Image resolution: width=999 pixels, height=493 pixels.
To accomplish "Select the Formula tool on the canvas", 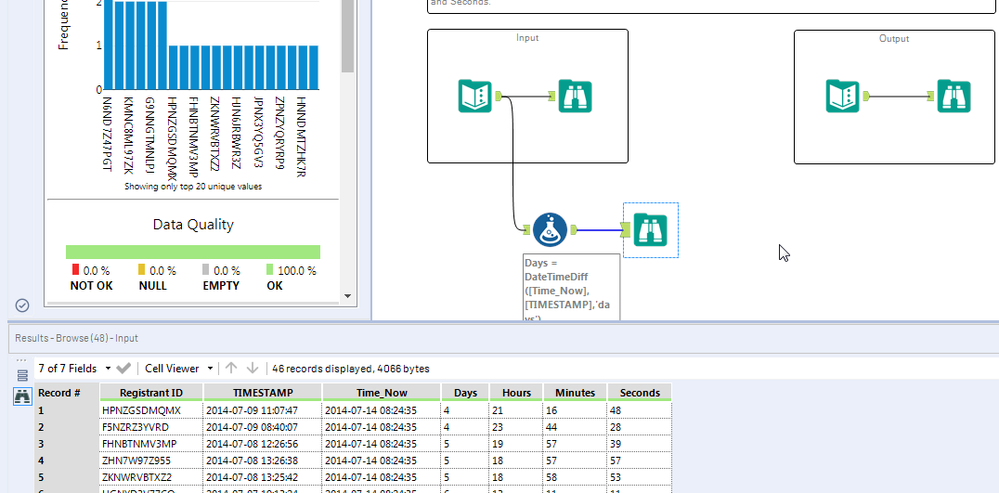I will pos(549,230).
